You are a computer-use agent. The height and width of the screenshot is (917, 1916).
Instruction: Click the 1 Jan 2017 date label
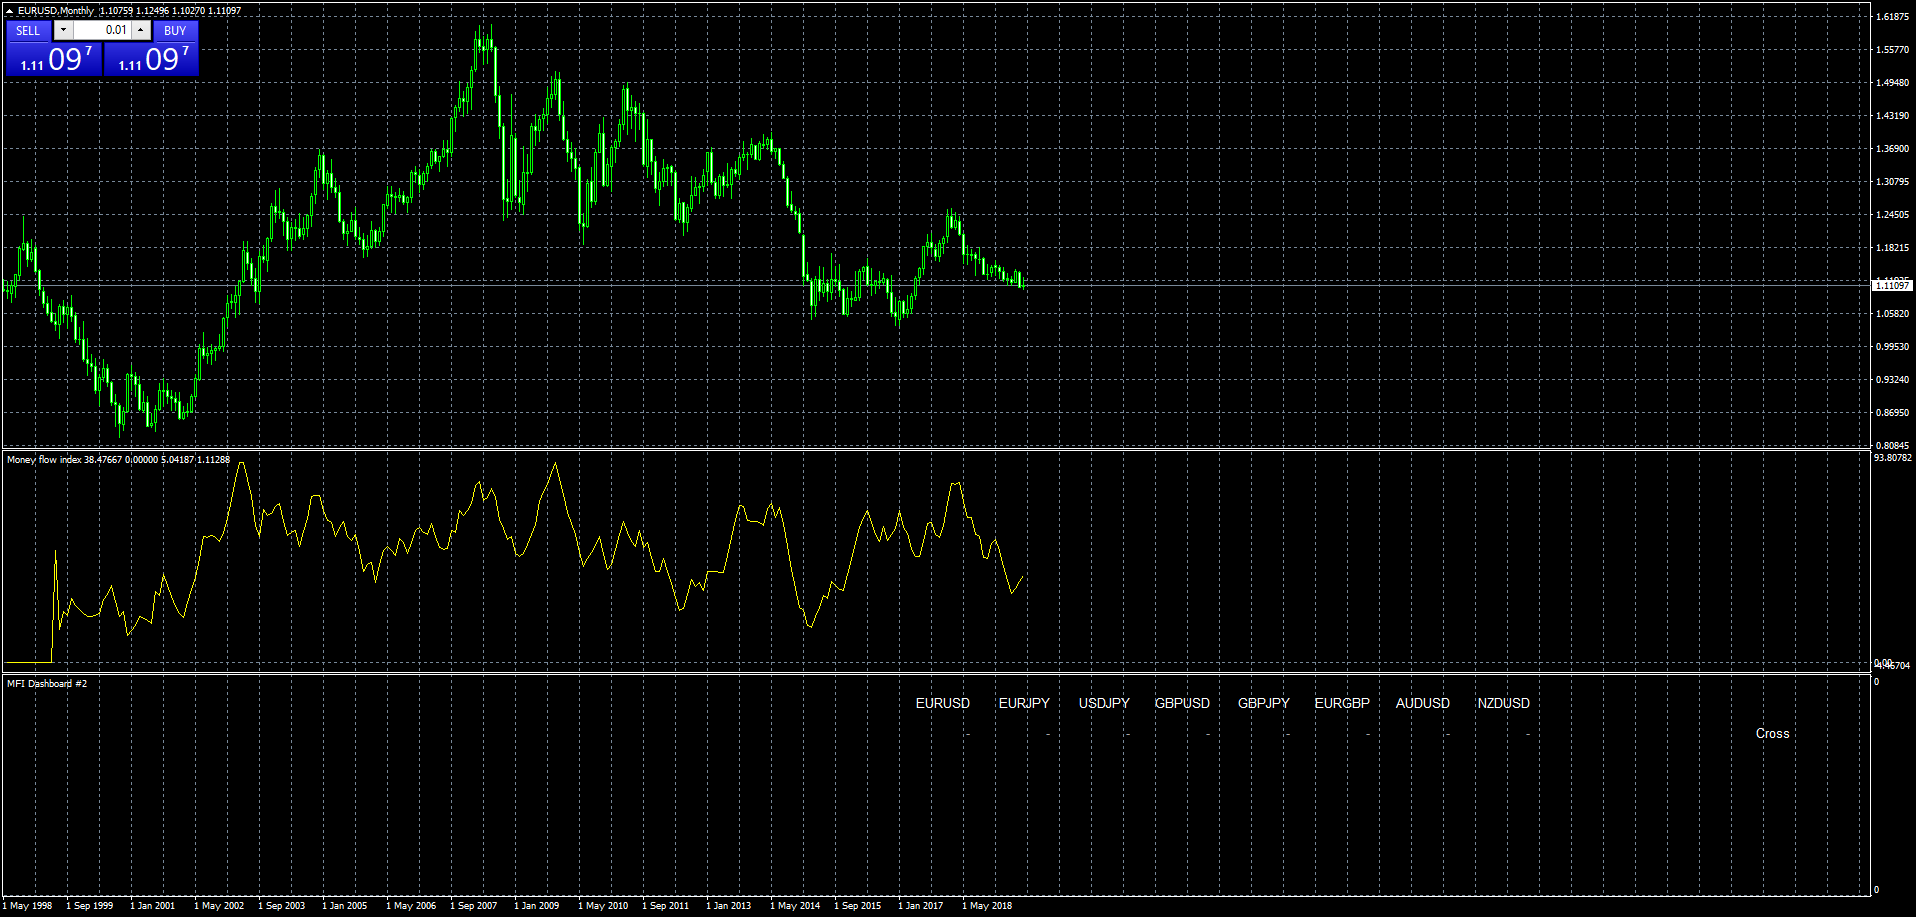pos(921,906)
